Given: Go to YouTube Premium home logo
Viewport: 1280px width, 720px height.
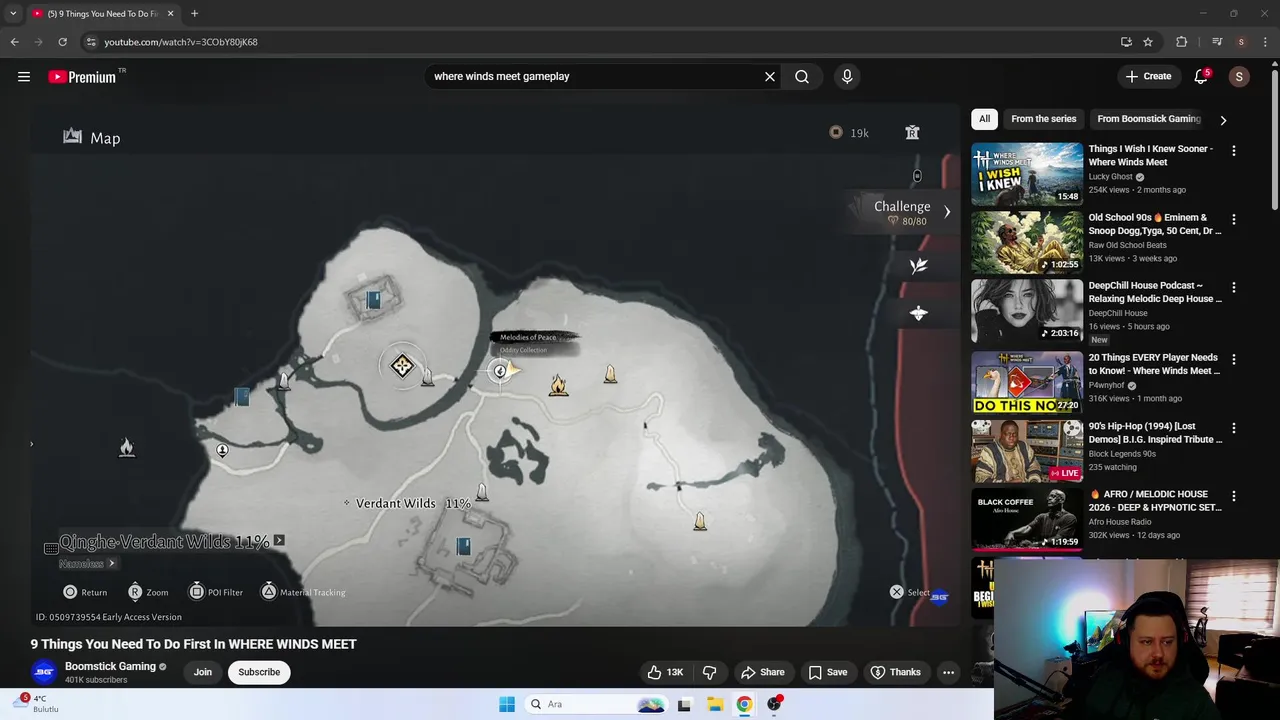Looking at the screenshot, I should (x=82, y=77).
